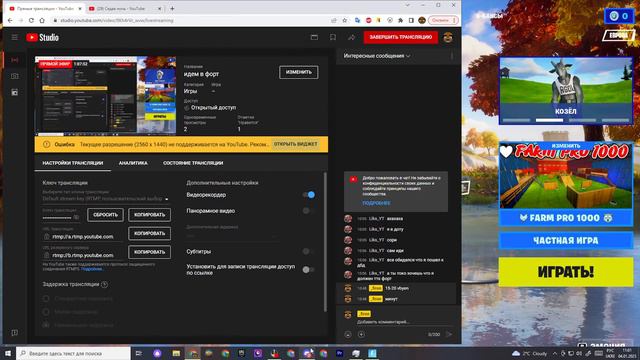Open the chat three-dot options menu

click(x=452, y=56)
